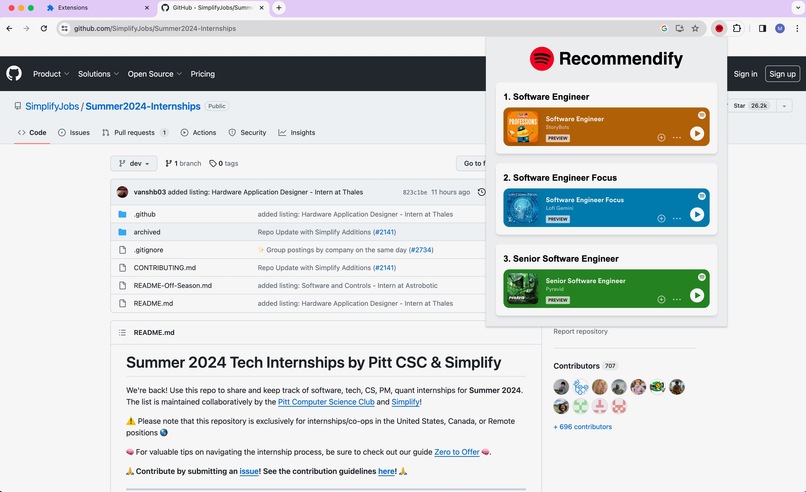
Task: Click Software Engineer album art thumbnail
Action: [523, 127]
